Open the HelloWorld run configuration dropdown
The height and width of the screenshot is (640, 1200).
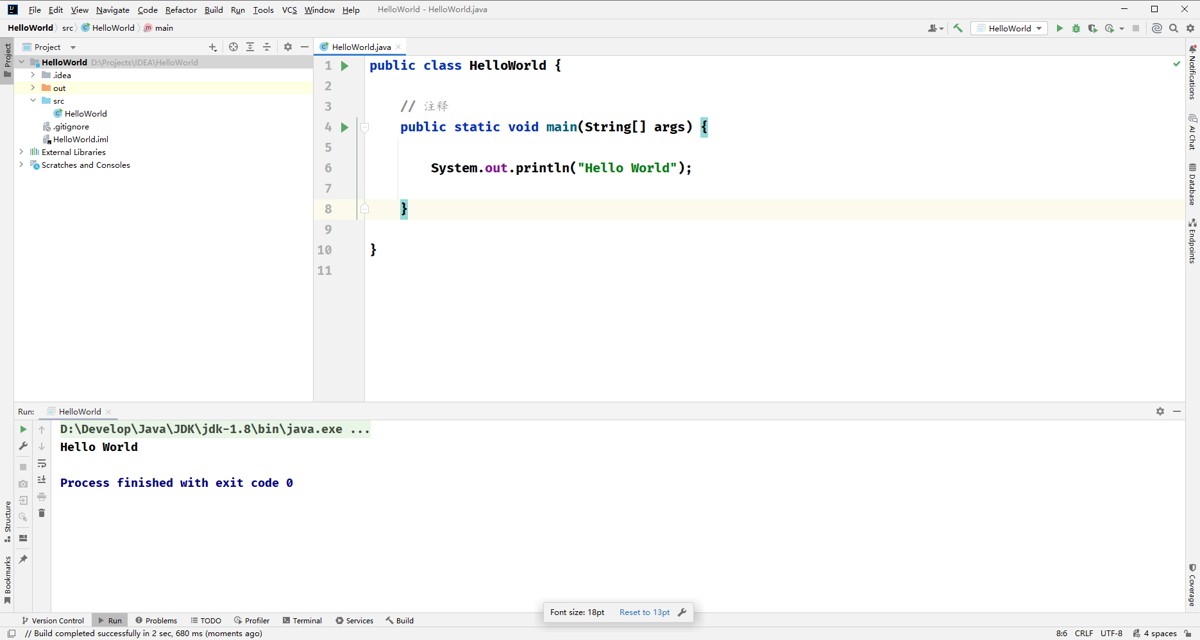pyautogui.click(x=1010, y=28)
